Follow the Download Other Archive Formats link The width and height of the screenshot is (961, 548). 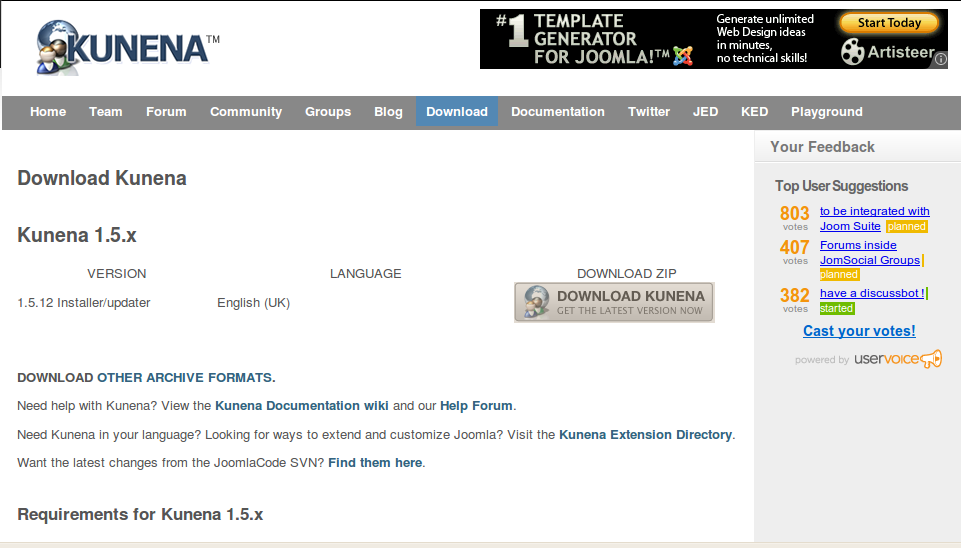(146, 378)
